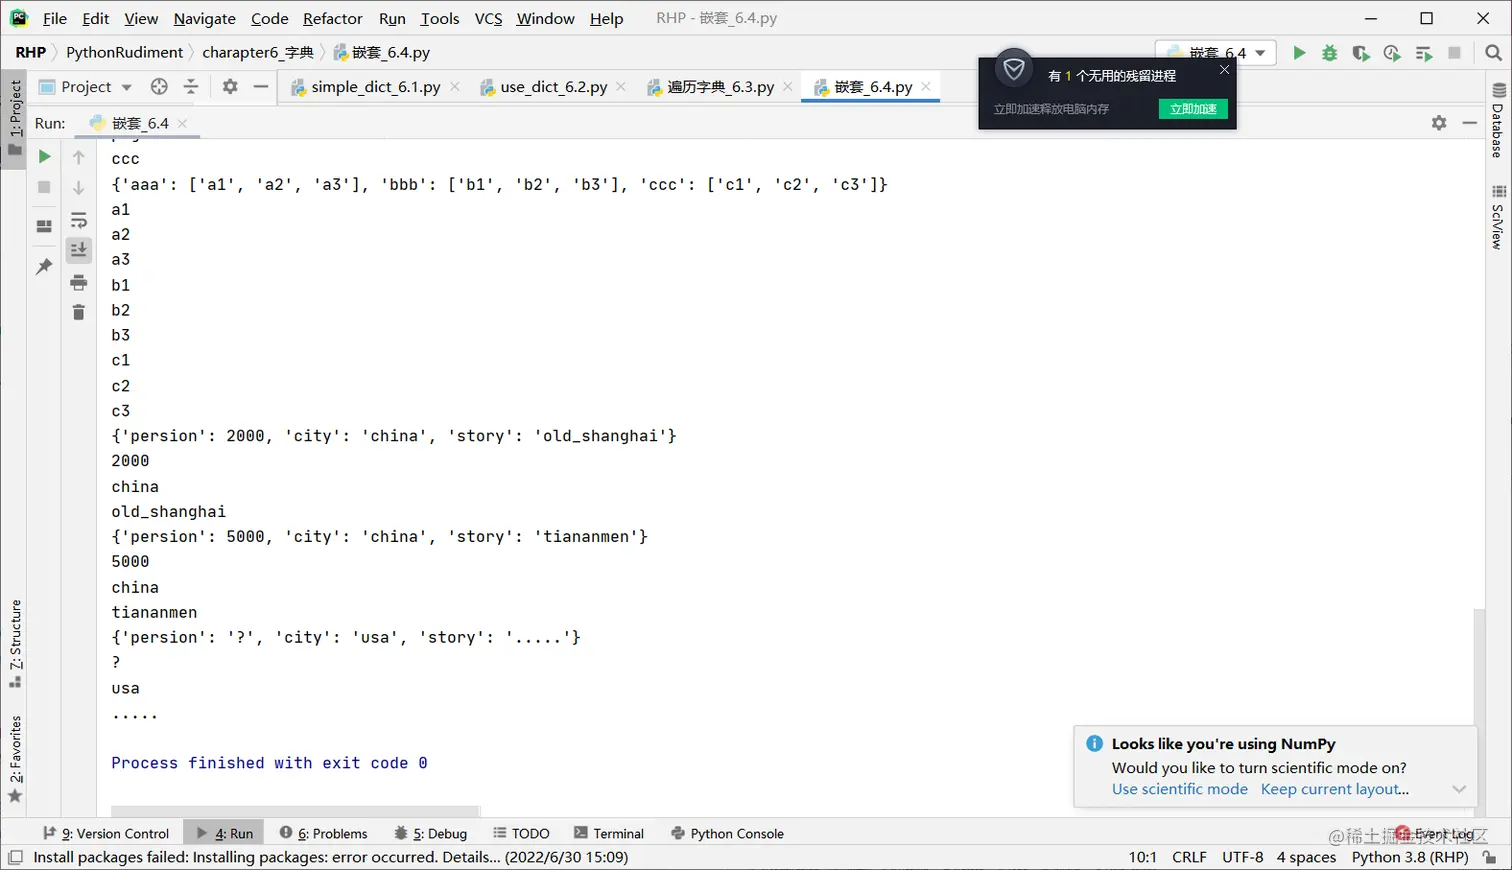
Task: Open the profiler run icon
Action: (1392, 53)
